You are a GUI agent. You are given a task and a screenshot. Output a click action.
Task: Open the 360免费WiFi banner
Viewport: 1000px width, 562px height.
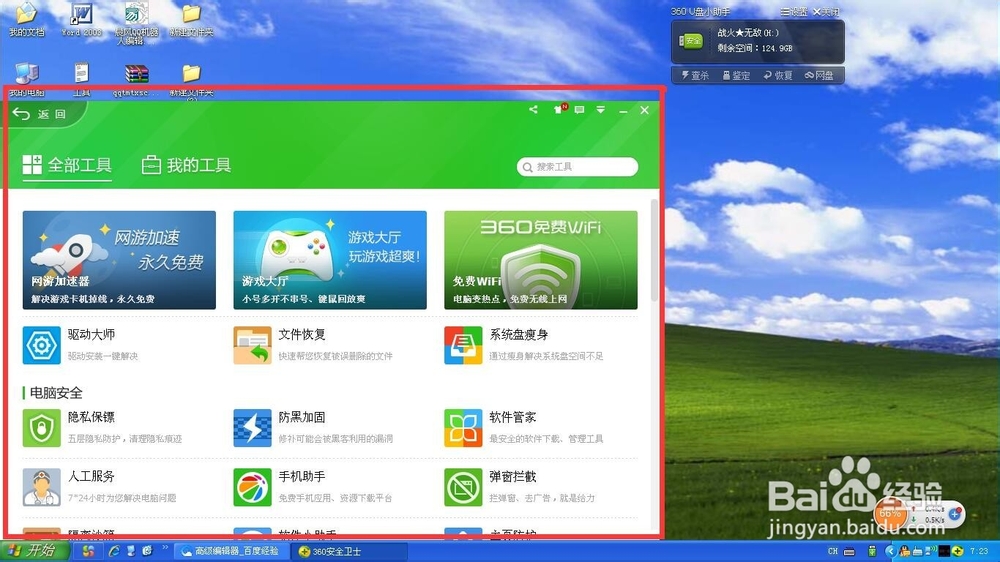tap(541, 260)
